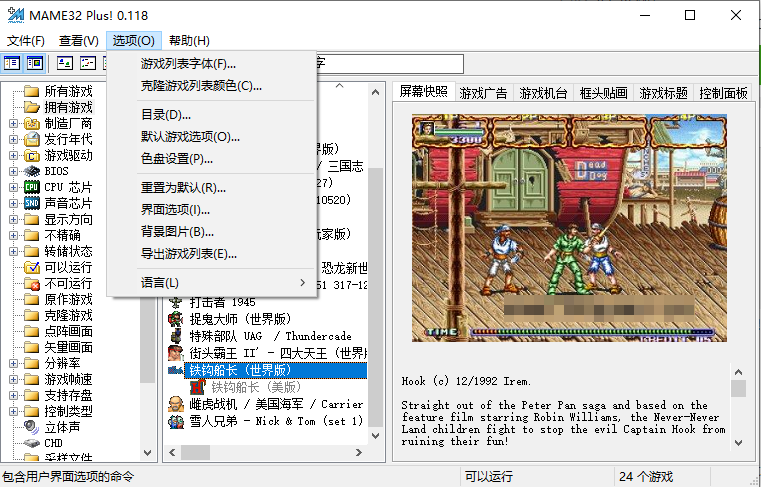Open 目录(D)... from Options menu
This screenshot has width=761, height=487.
coord(212,115)
